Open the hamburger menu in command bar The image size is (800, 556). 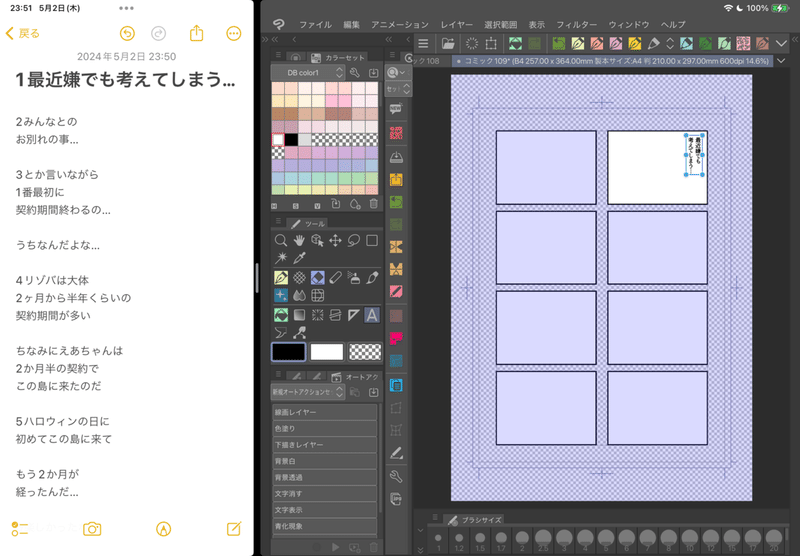pyautogui.click(x=423, y=44)
